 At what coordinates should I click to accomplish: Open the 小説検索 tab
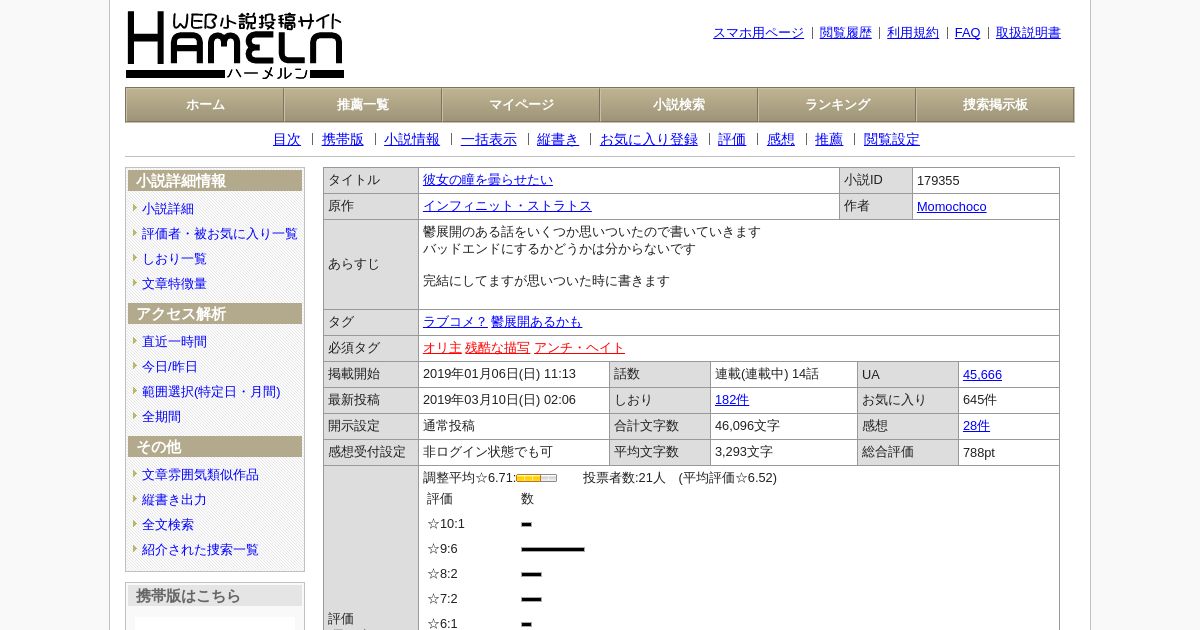click(679, 105)
